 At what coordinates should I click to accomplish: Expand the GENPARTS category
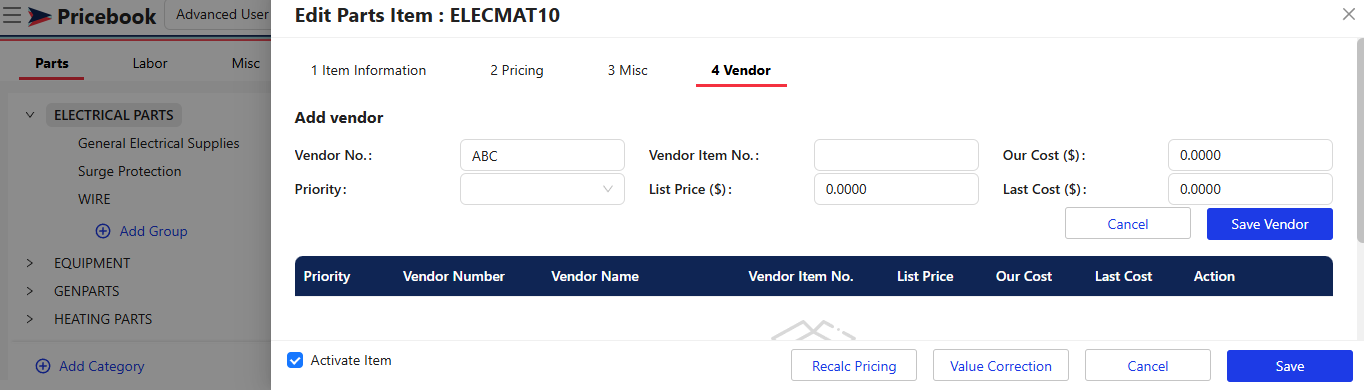[x=30, y=291]
